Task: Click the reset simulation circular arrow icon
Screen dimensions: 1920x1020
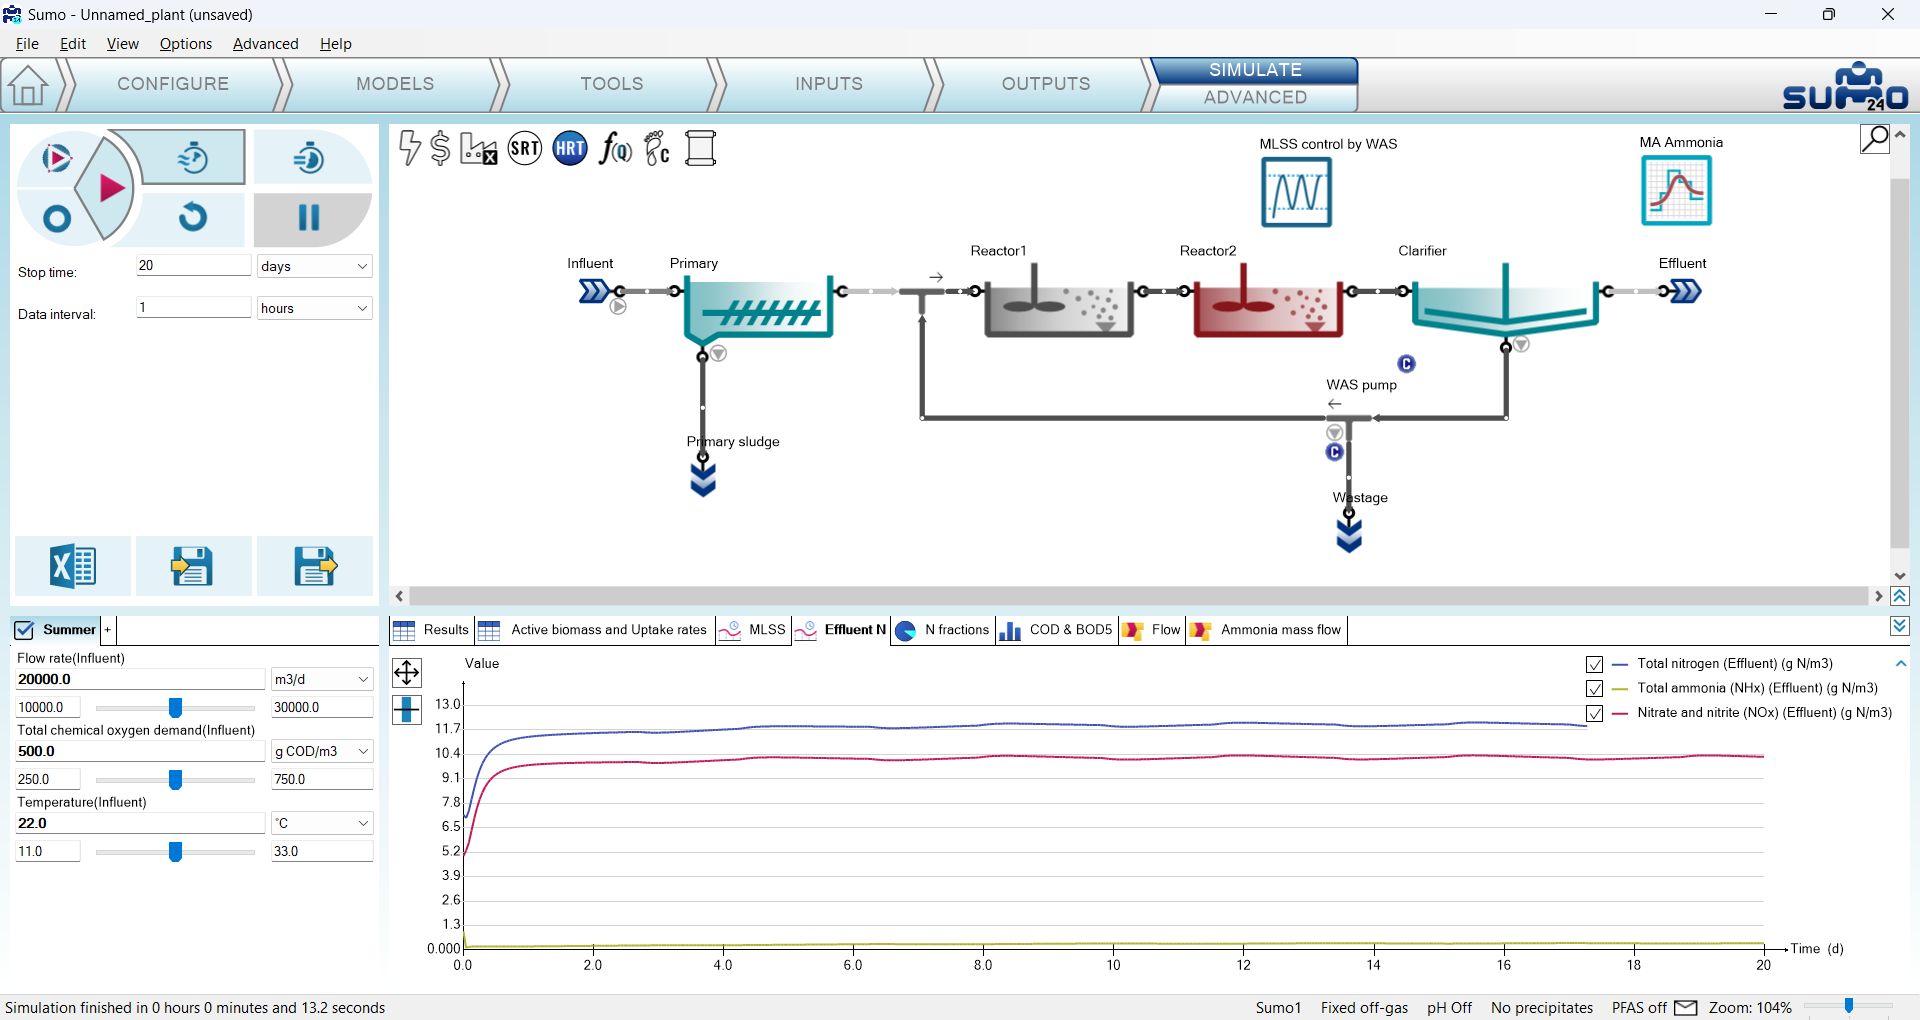Action: [x=193, y=217]
